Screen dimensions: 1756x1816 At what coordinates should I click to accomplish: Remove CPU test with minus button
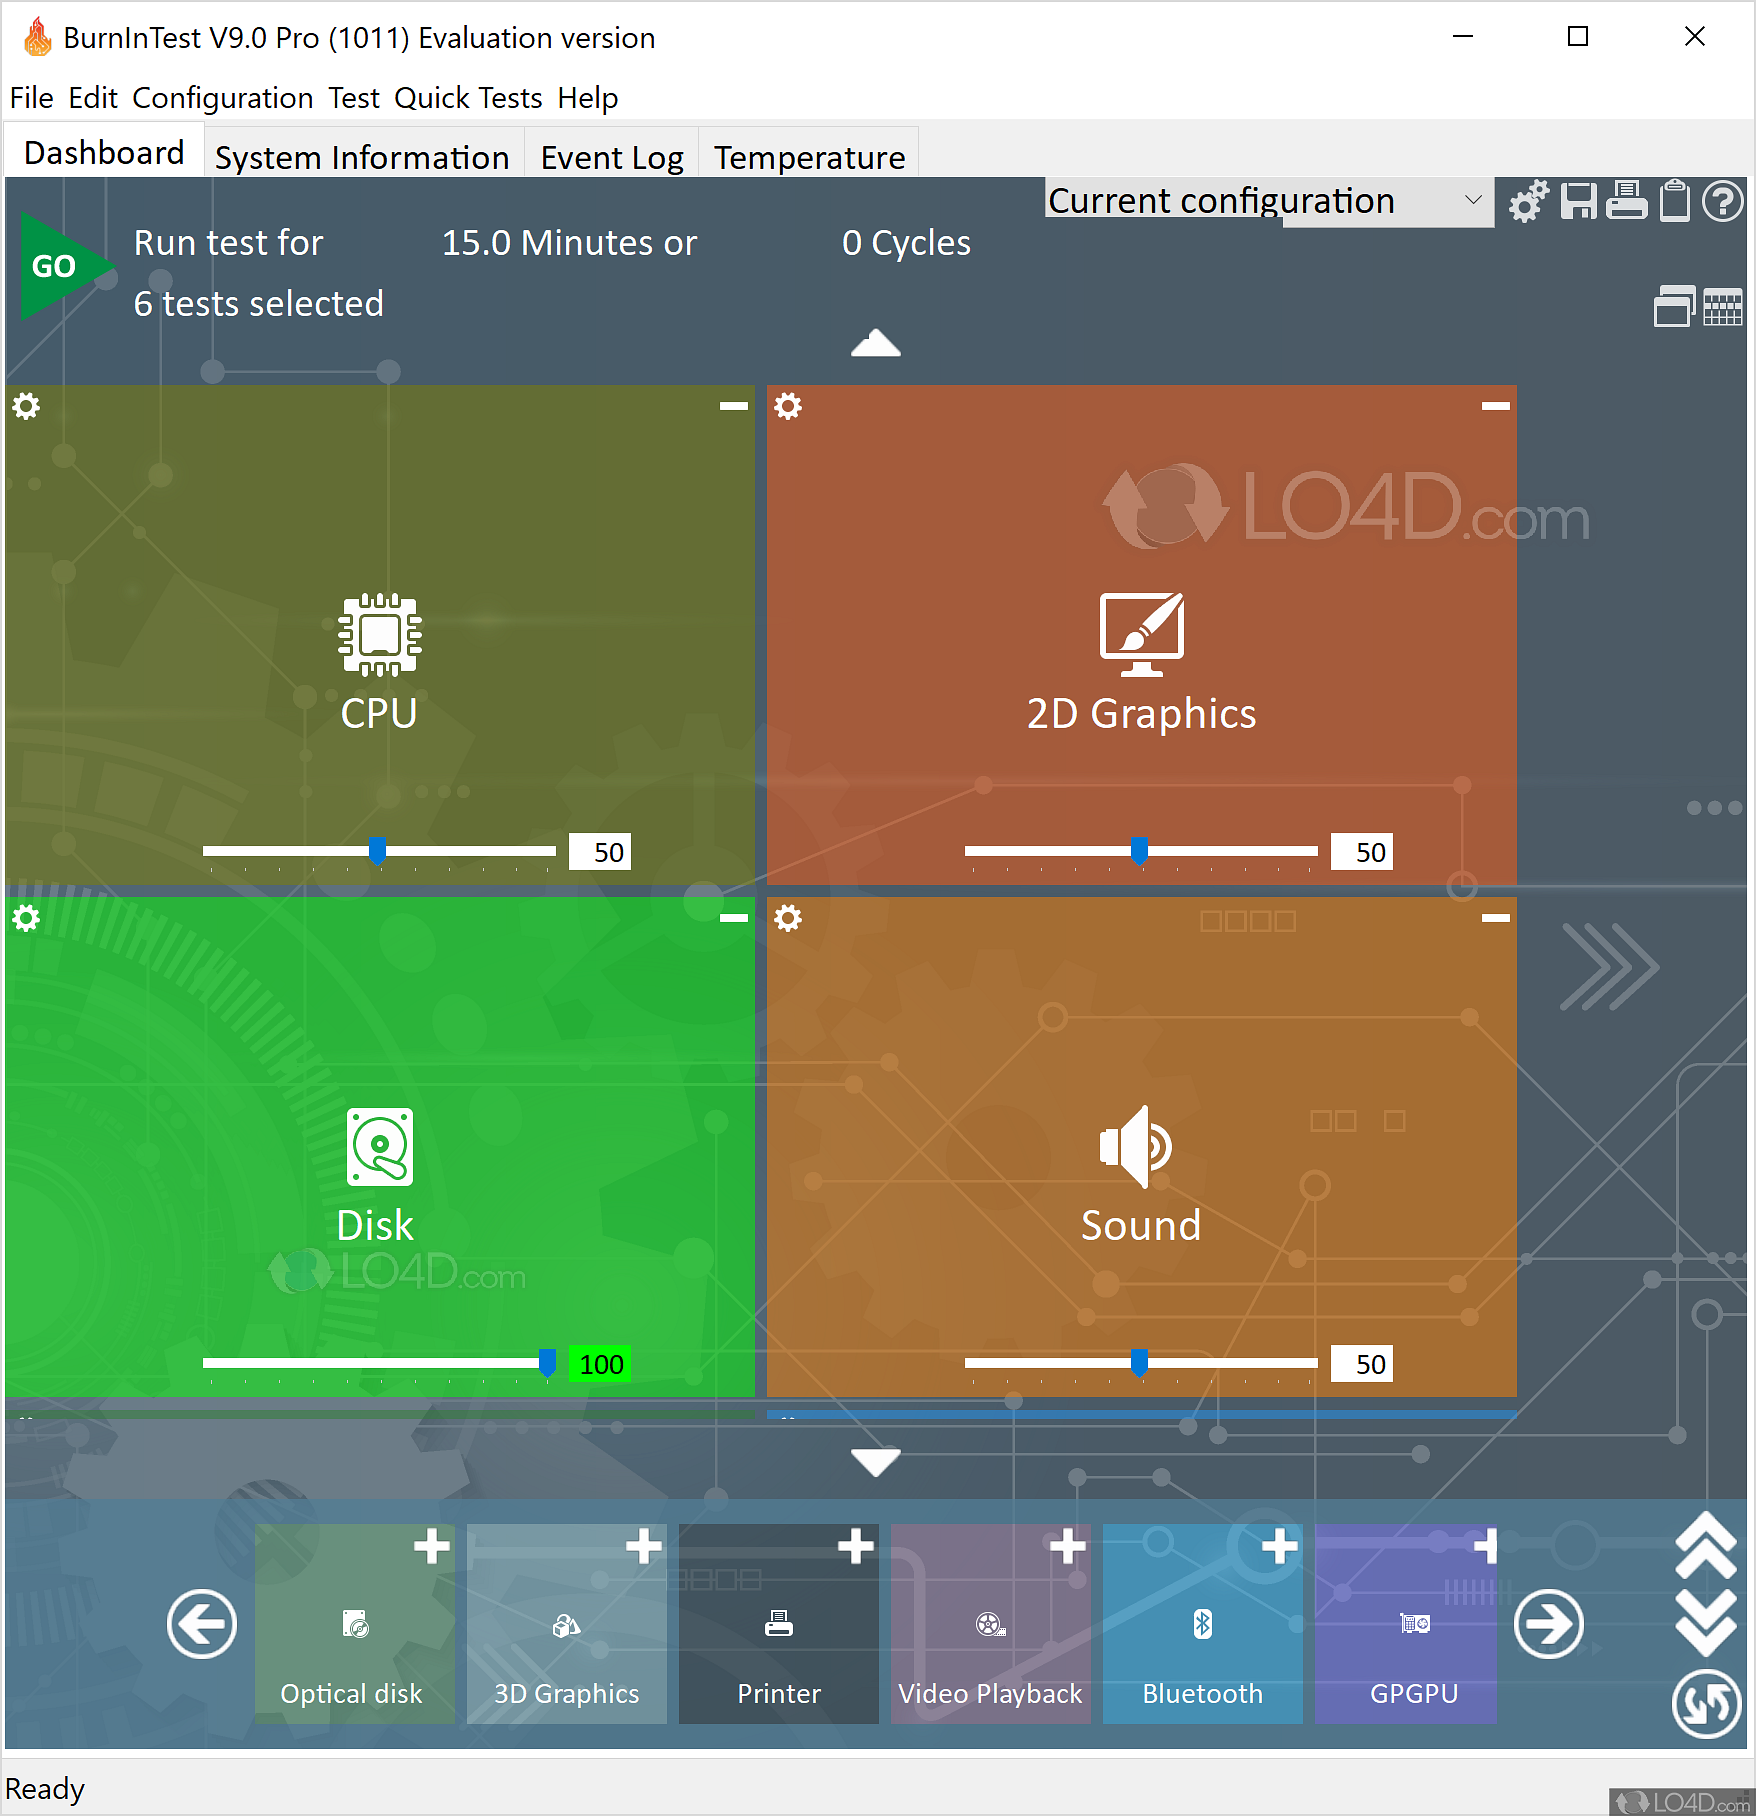(x=734, y=406)
